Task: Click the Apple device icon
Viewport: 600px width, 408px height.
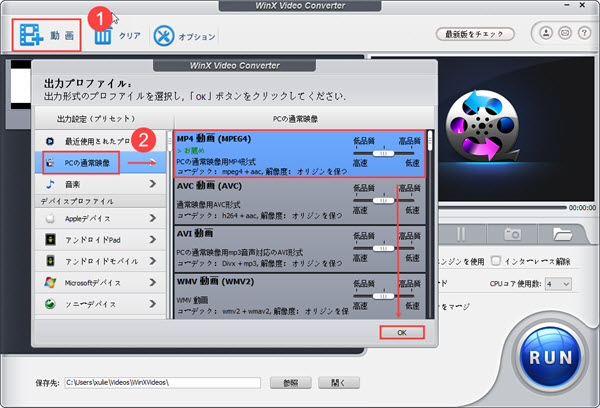Action: 50,219
